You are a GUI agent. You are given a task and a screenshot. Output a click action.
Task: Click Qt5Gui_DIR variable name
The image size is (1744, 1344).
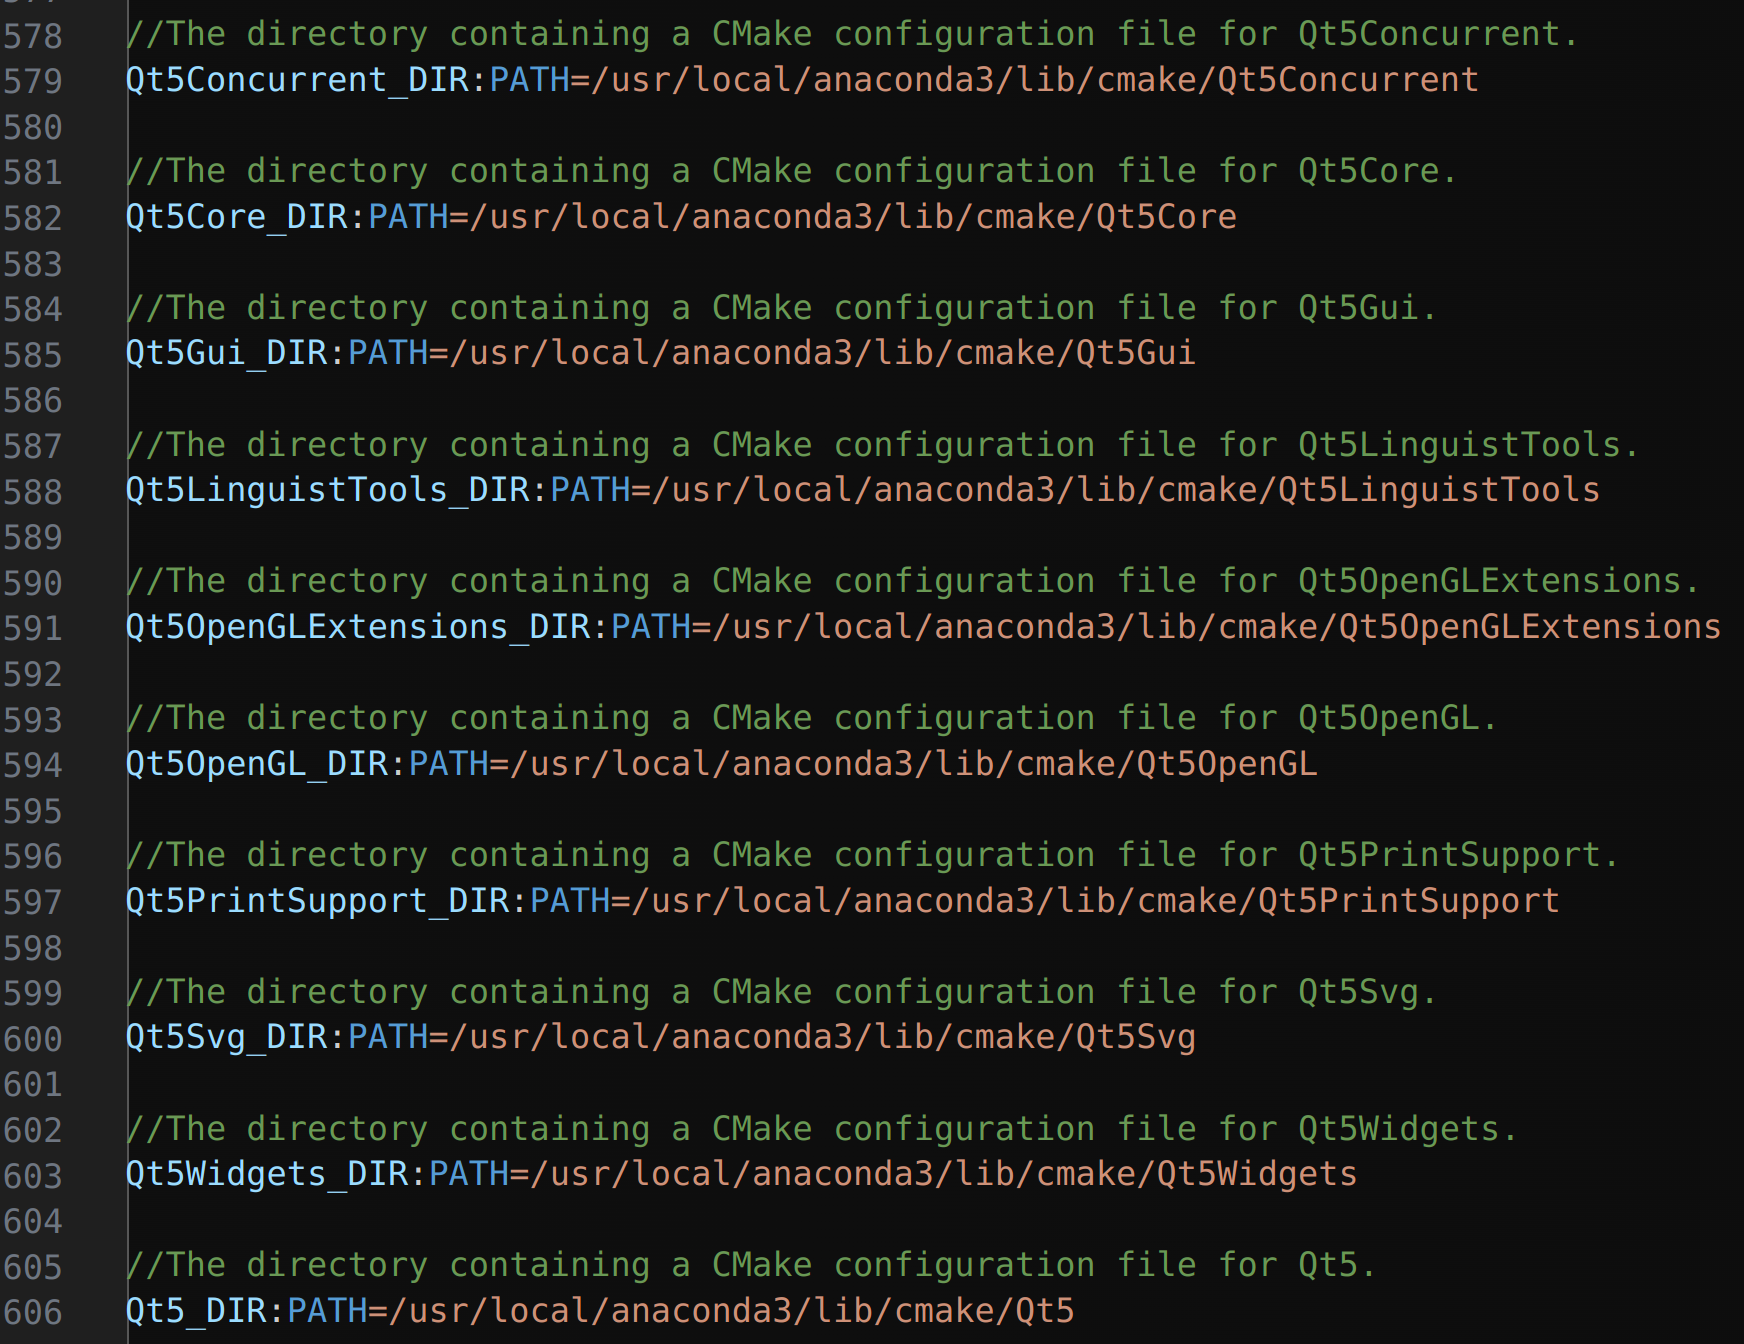click(227, 353)
